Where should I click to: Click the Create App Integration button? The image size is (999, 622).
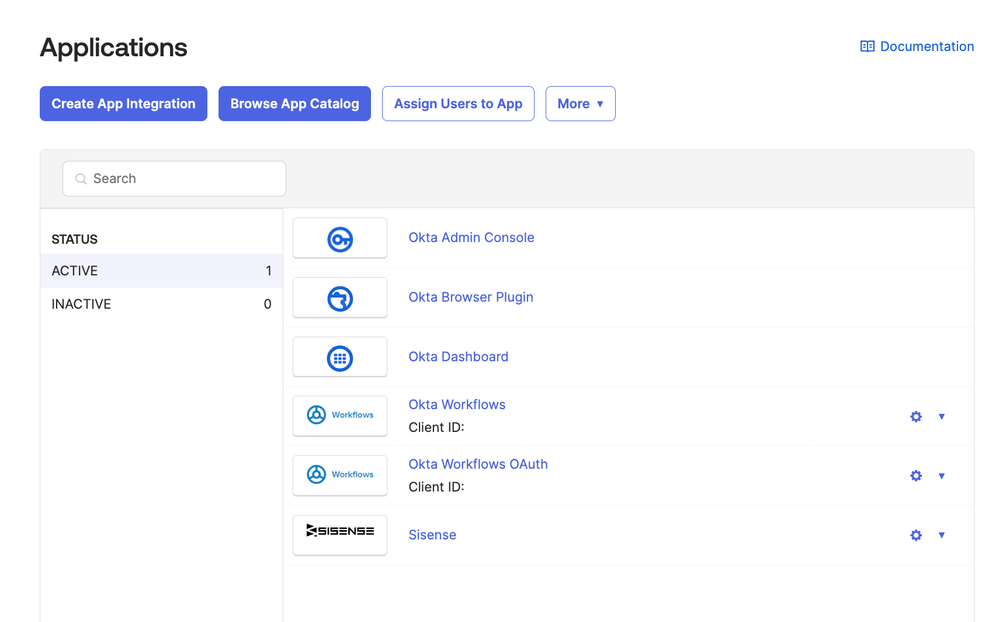[x=124, y=104]
